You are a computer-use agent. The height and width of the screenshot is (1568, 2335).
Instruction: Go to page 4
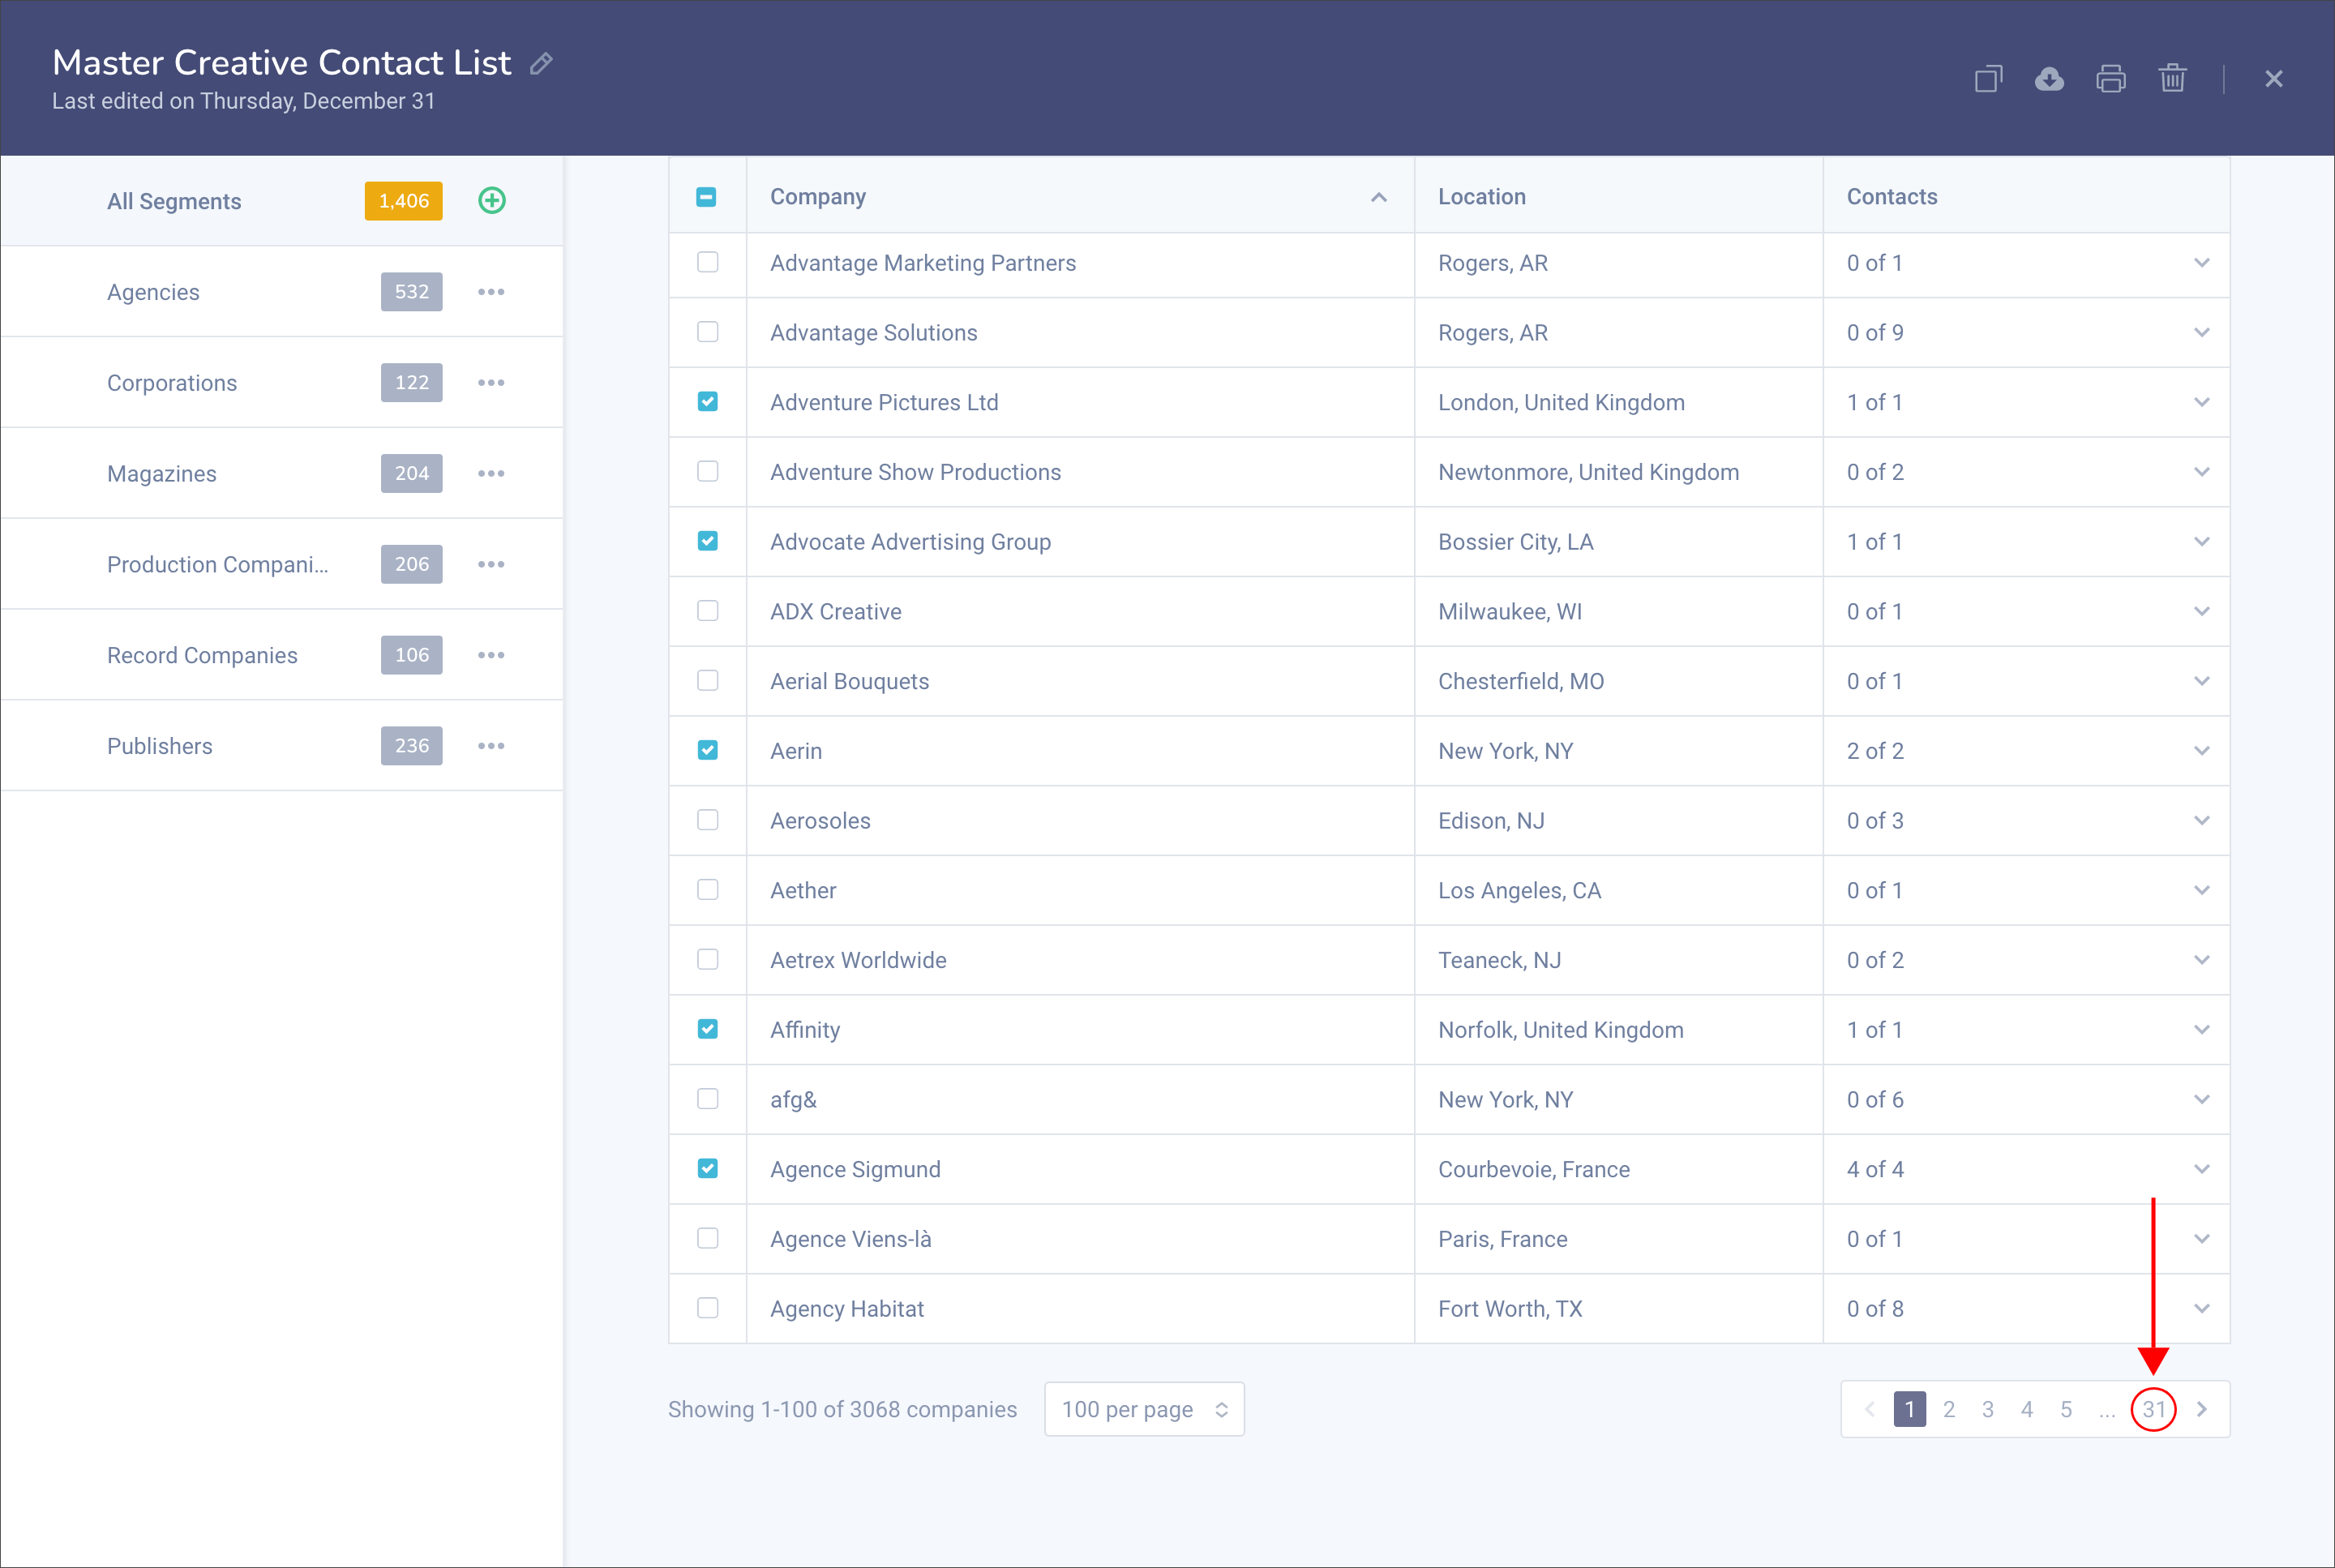pos(2027,1410)
